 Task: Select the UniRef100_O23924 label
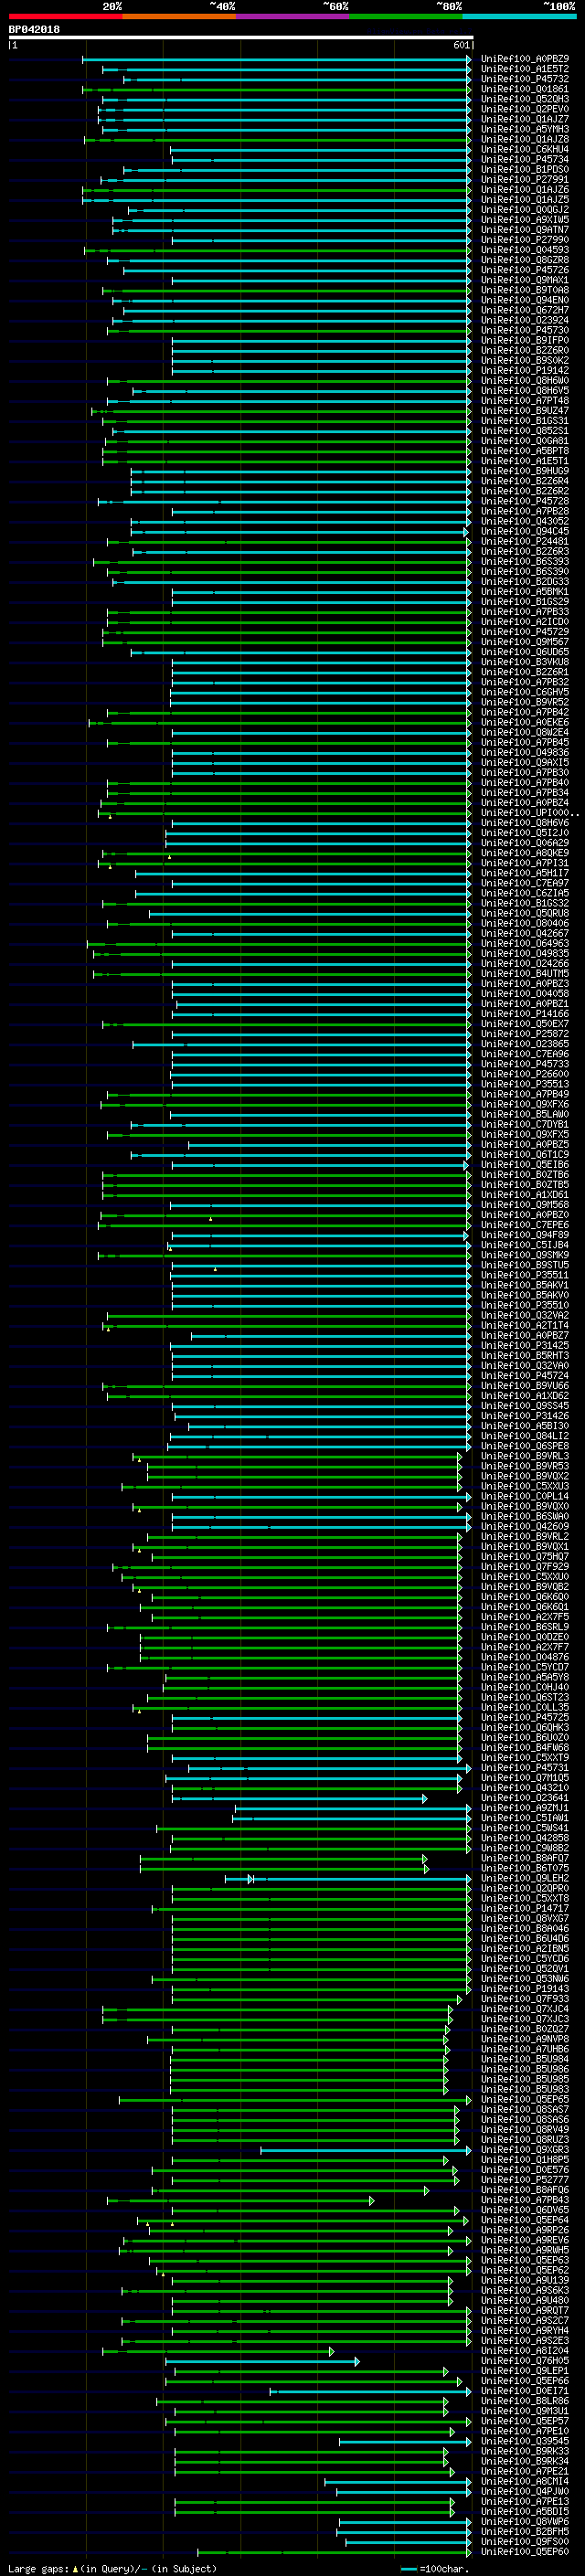[525, 320]
